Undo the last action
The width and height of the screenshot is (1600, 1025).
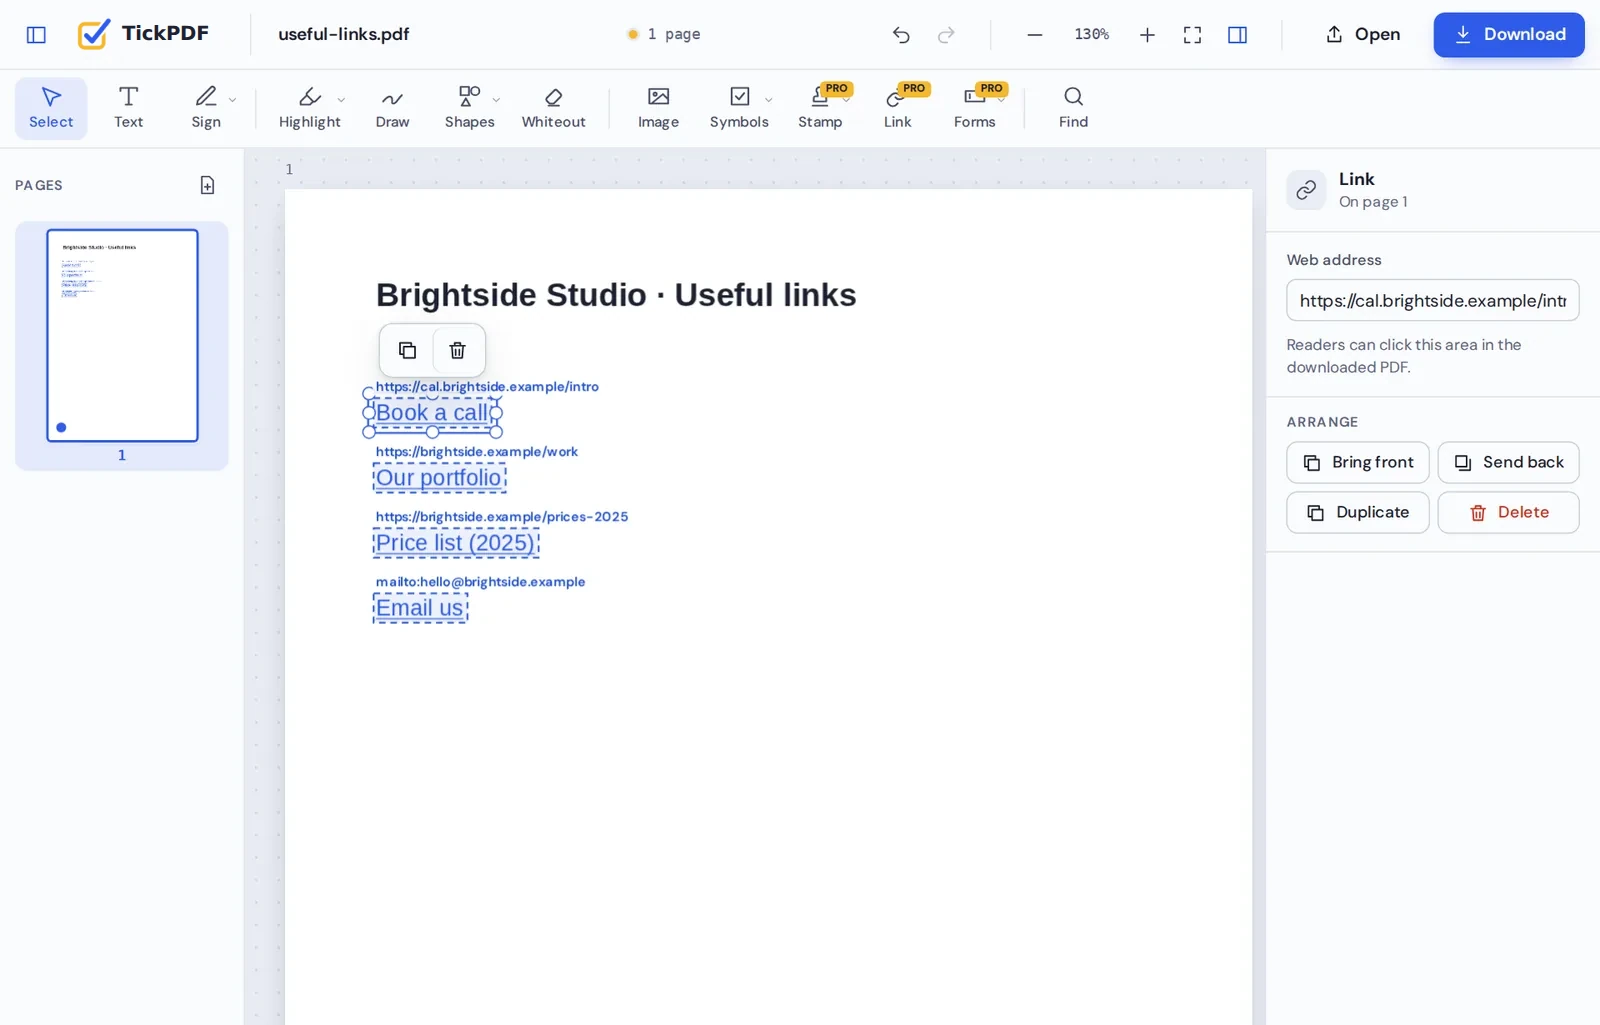coord(901,35)
